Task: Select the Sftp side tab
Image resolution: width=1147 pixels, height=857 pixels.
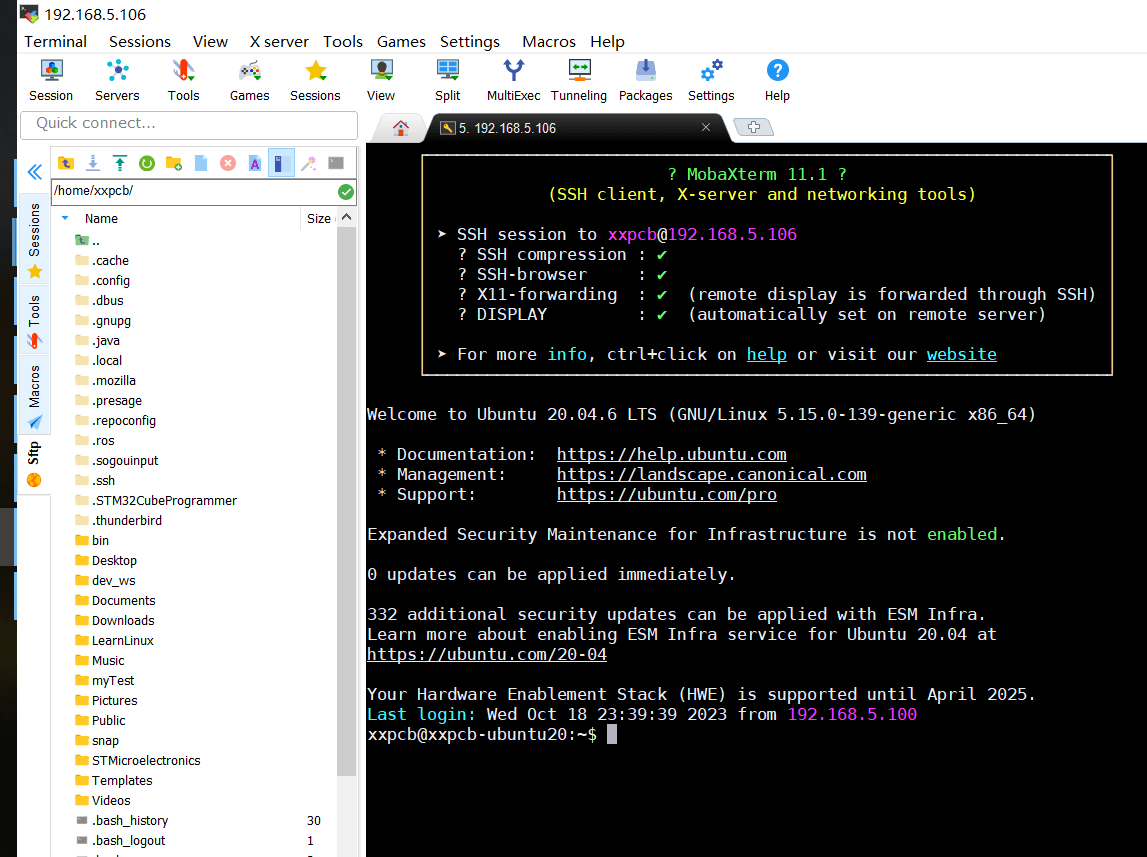Action: pyautogui.click(x=34, y=464)
